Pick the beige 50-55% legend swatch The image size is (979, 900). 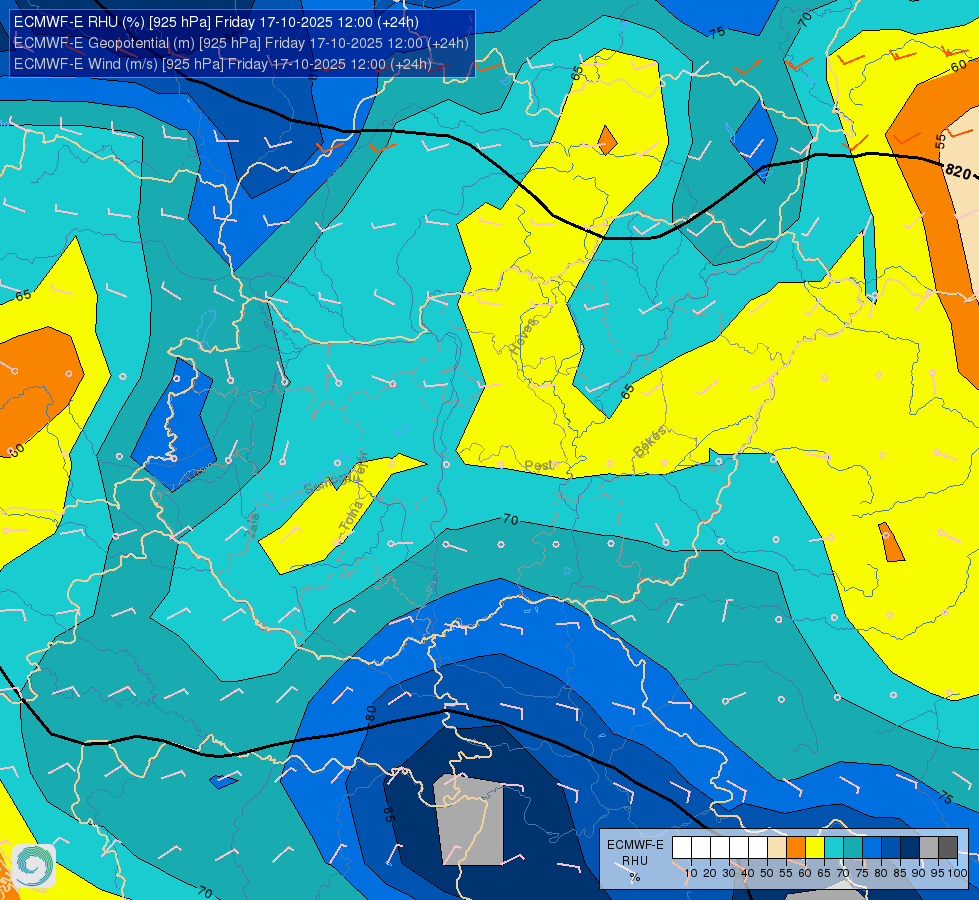coord(777,848)
